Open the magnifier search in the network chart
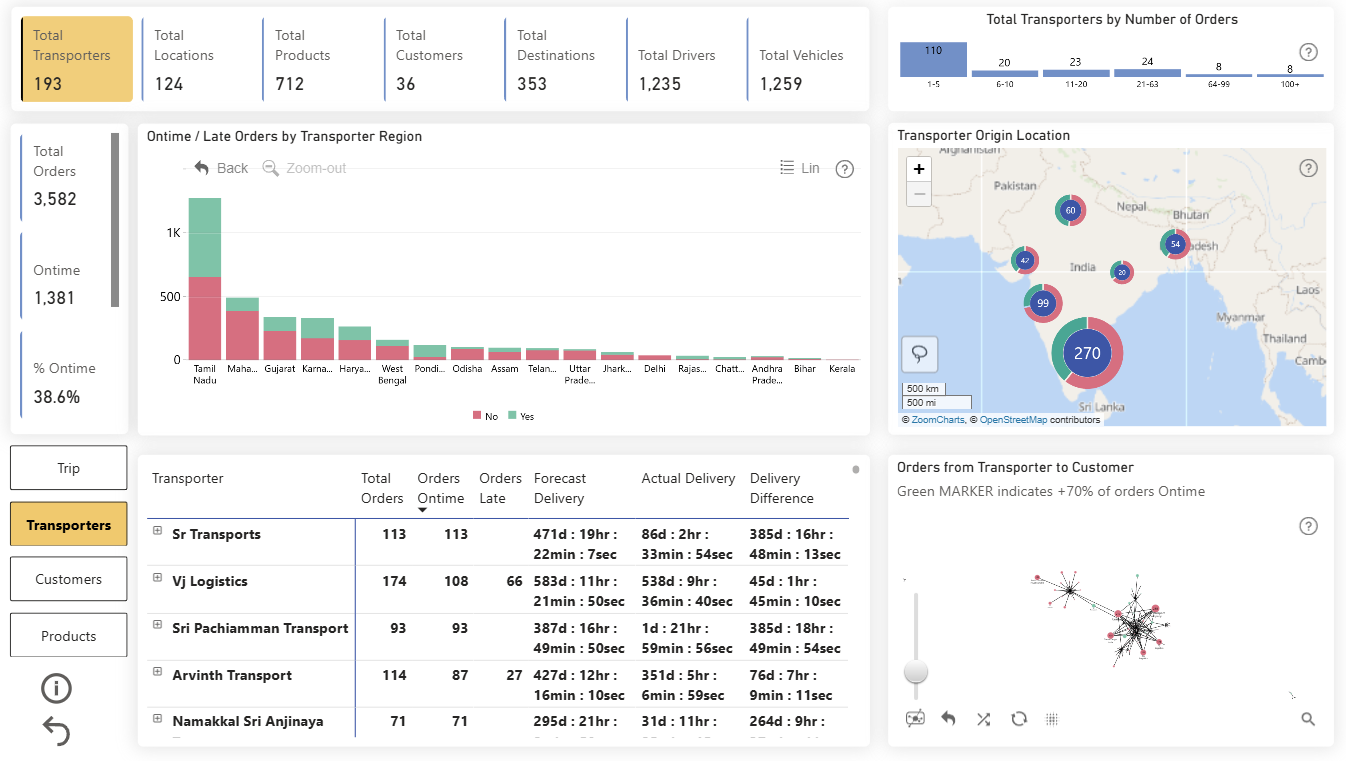 (x=1308, y=719)
